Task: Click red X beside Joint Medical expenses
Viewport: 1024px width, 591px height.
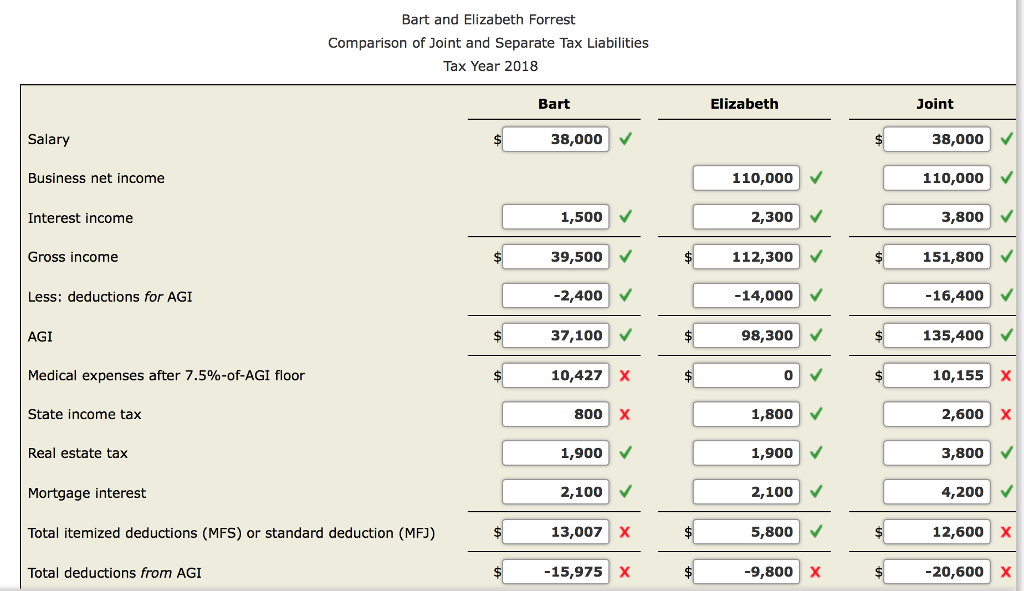Action: tap(1006, 375)
